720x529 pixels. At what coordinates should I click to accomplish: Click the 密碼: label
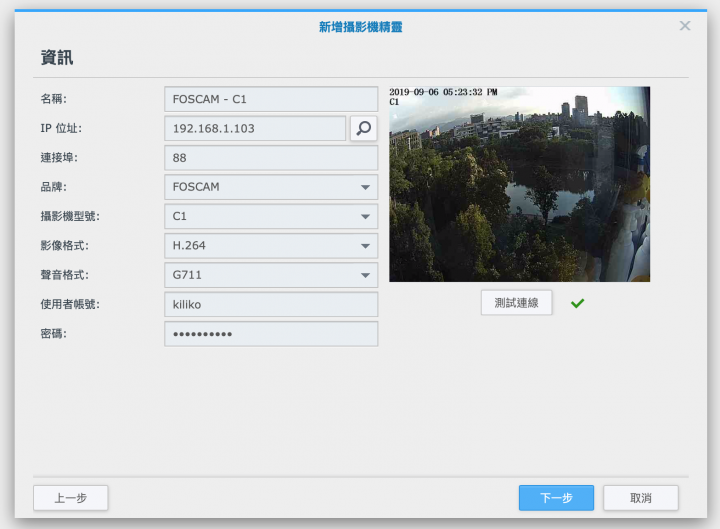(53, 334)
